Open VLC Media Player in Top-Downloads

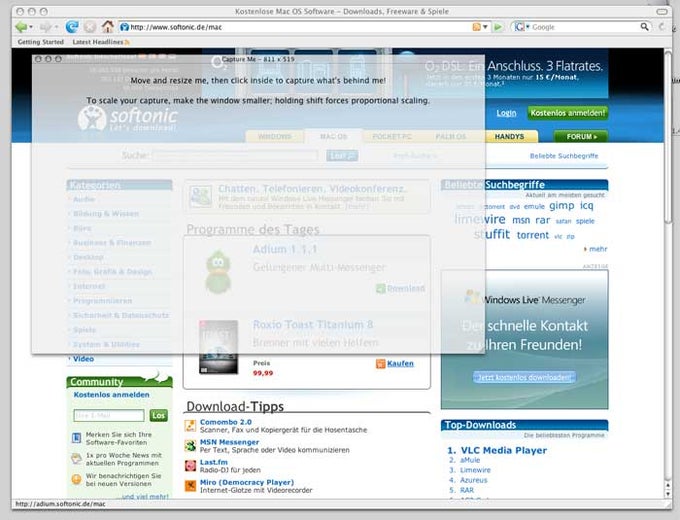(503, 450)
